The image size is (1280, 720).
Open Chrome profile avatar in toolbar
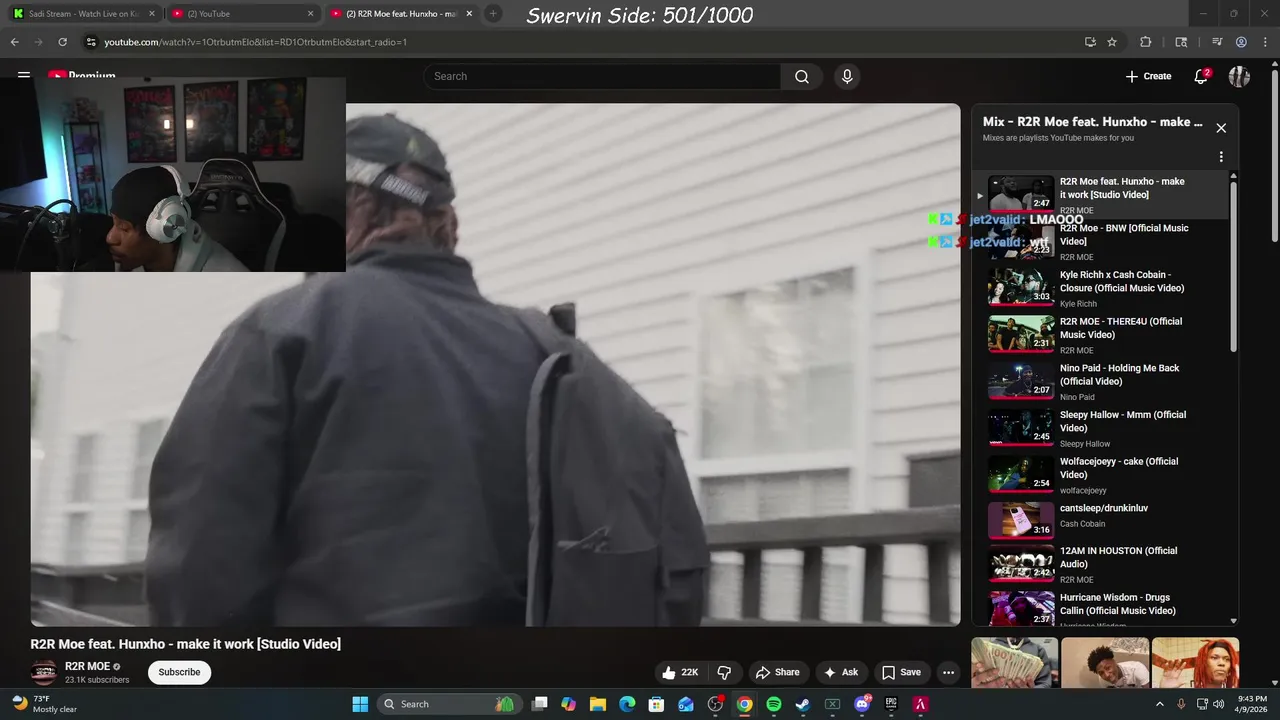(1241, 42)
